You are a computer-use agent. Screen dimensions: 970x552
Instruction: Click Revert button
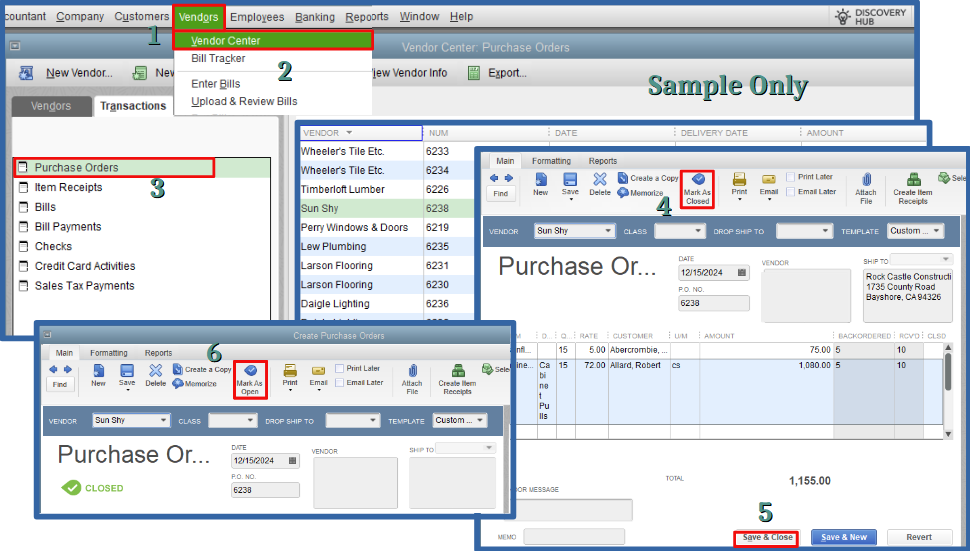pos(919,537)
